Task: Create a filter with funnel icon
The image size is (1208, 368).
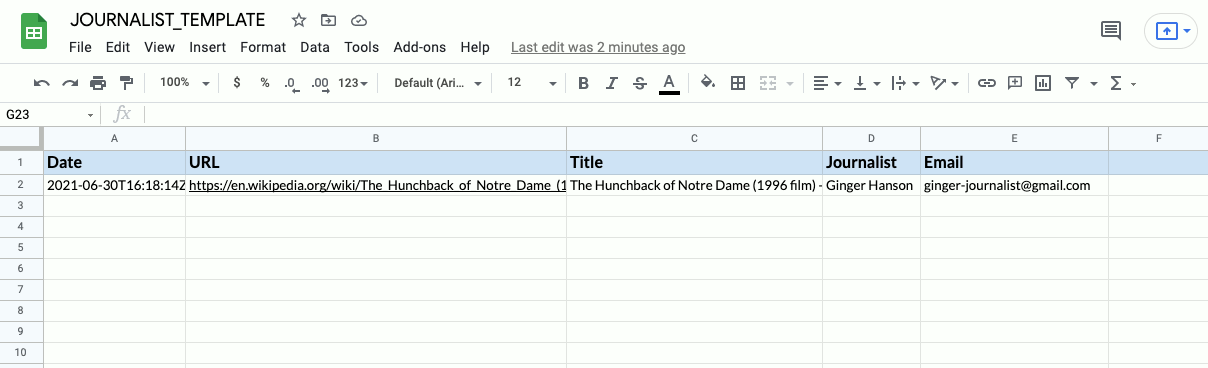Action: 1072,83
